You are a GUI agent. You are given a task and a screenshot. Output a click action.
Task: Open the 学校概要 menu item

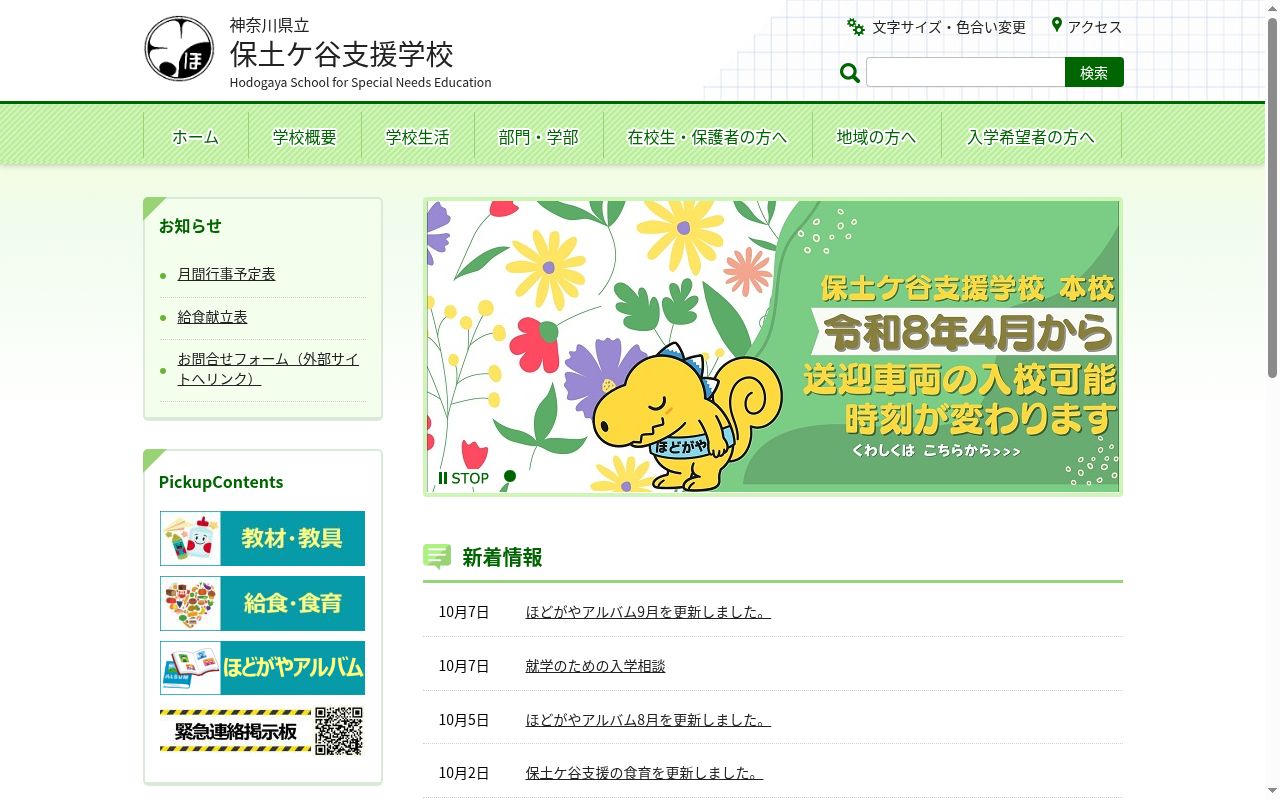[305, 137]
